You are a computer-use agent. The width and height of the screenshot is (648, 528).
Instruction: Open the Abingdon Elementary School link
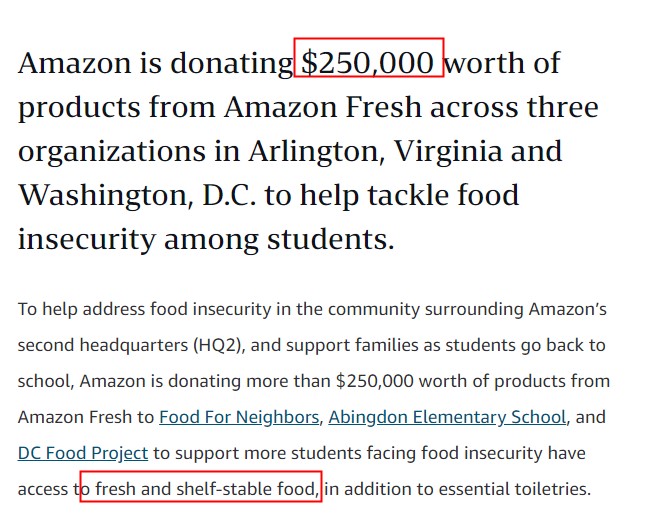point(447,417)
